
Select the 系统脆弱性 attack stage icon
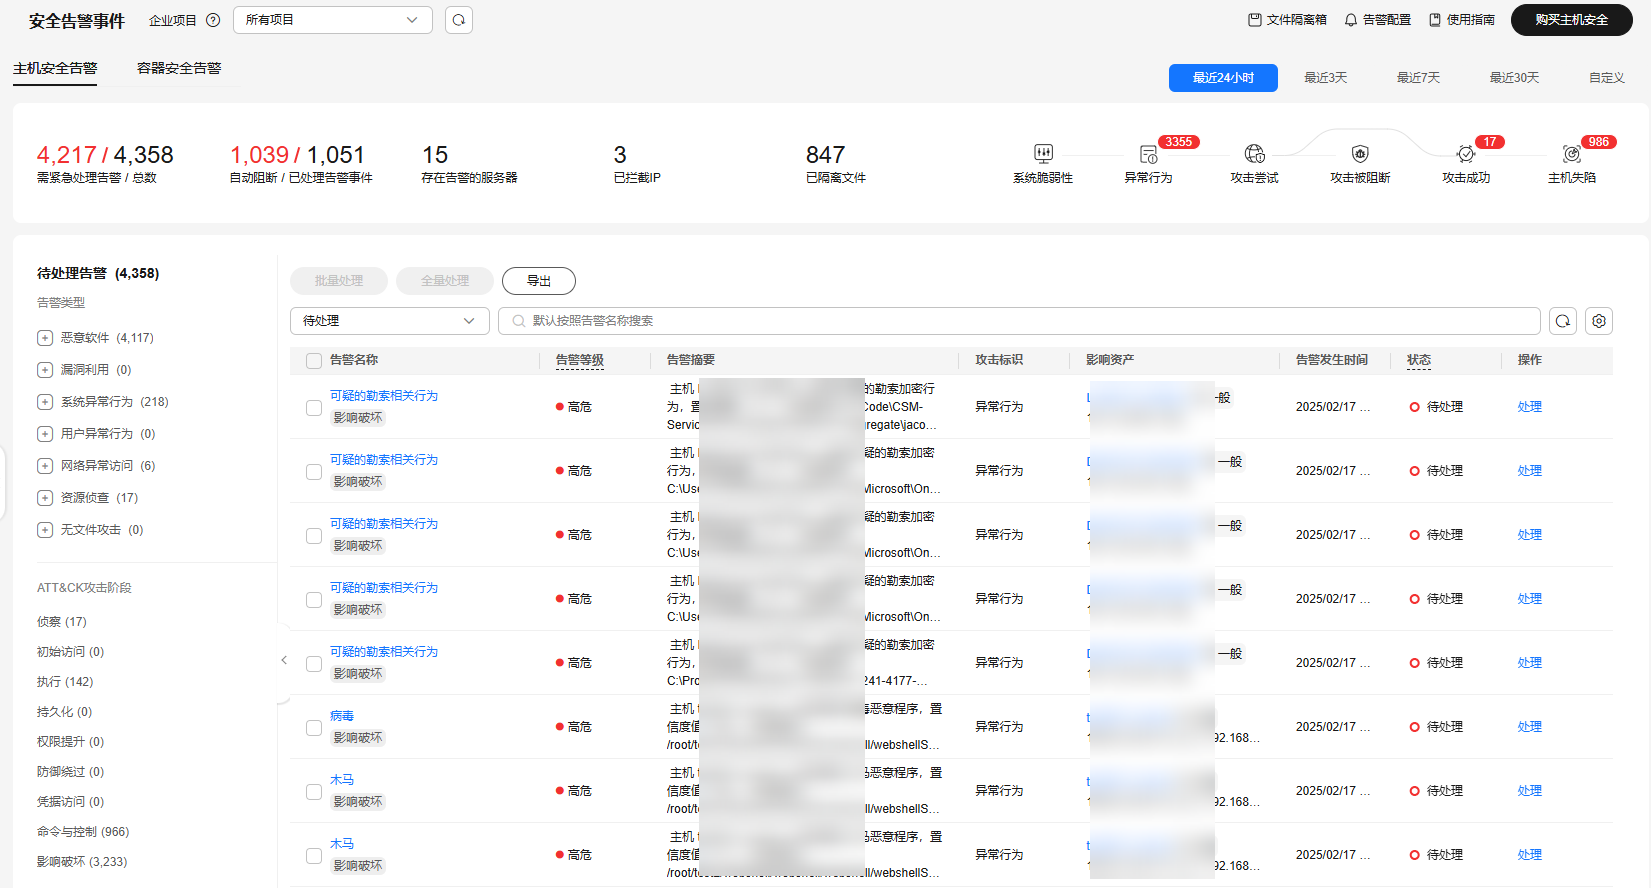pos(1043,153)
